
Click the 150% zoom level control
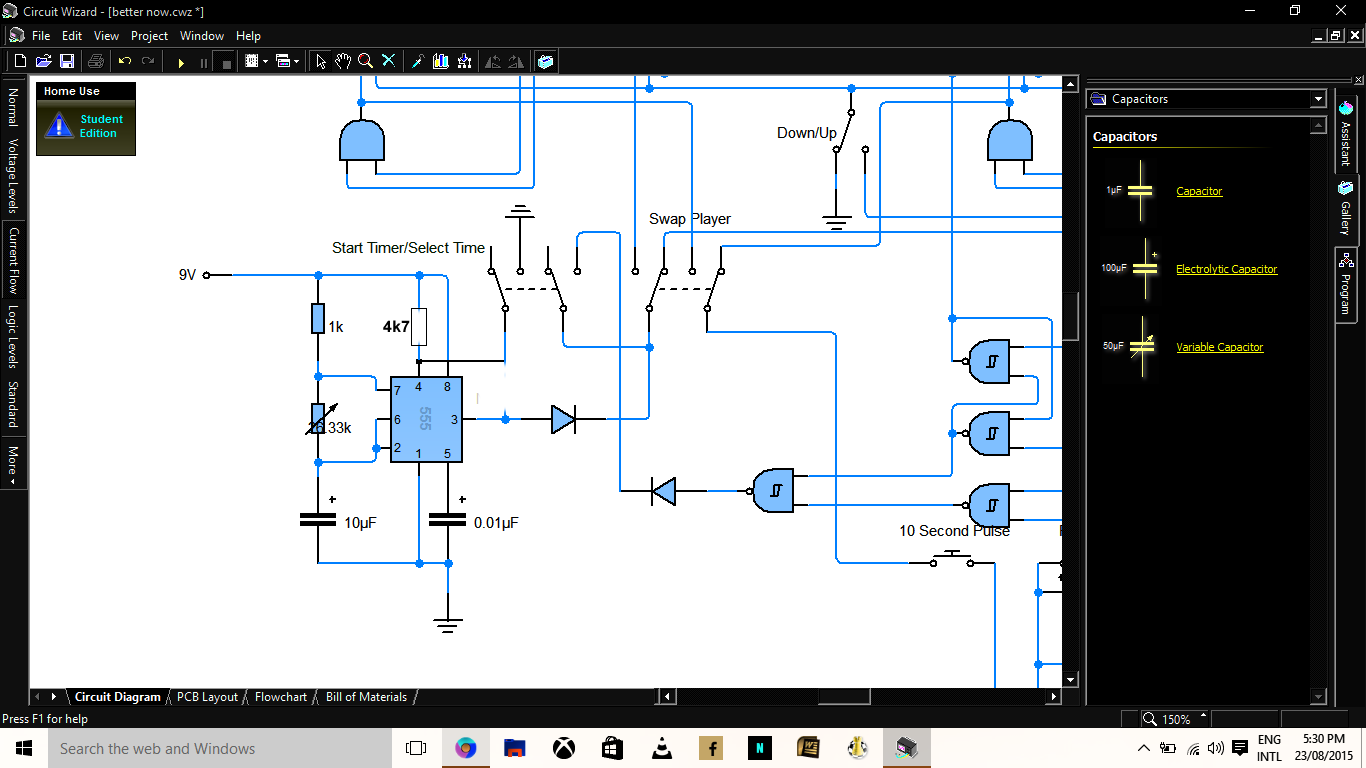coord(1175,719)
